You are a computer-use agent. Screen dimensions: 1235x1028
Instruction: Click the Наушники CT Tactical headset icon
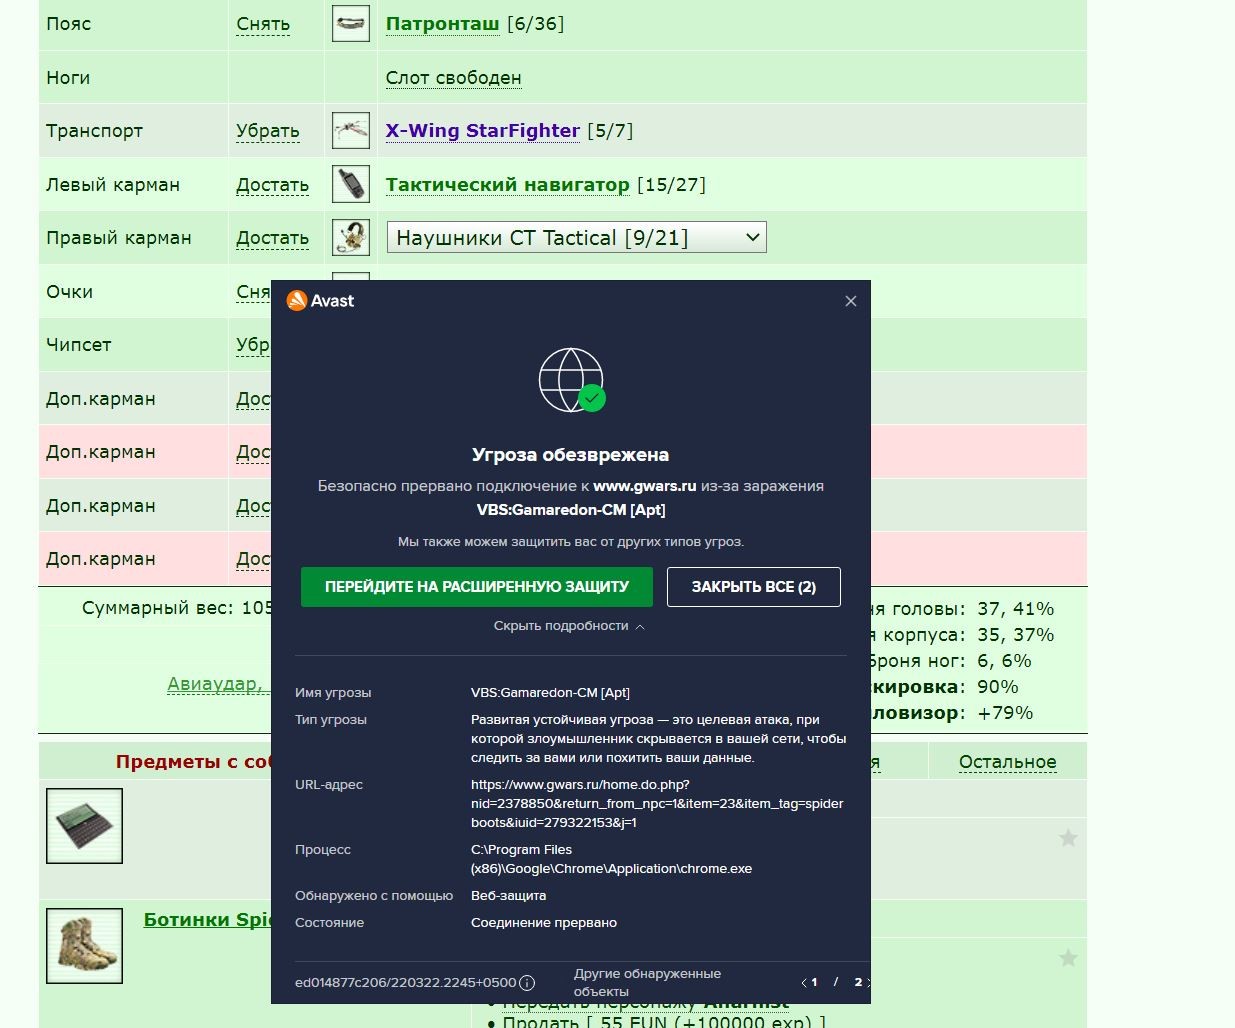[351, 237]
